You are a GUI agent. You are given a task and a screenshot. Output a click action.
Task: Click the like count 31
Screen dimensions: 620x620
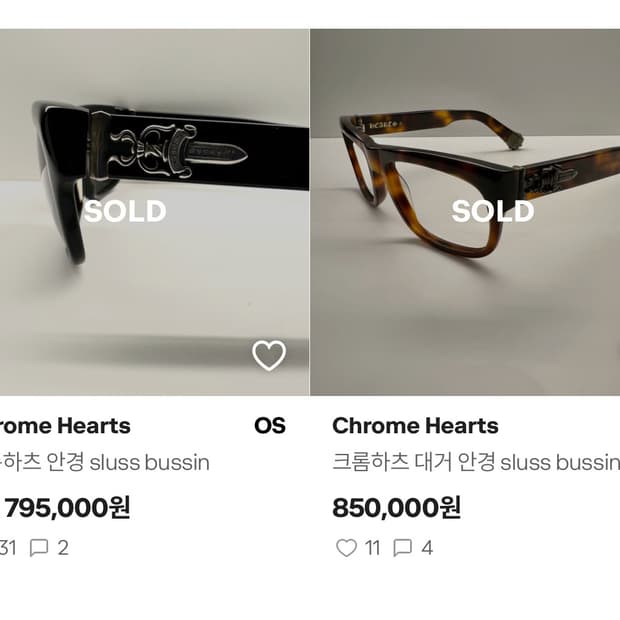tap(8, 548)
